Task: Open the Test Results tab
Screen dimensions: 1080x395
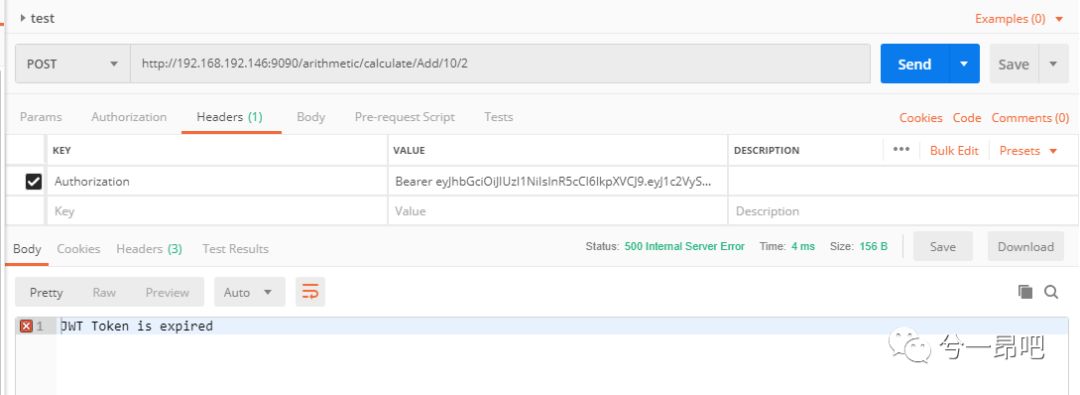Action: click(235, 249)
